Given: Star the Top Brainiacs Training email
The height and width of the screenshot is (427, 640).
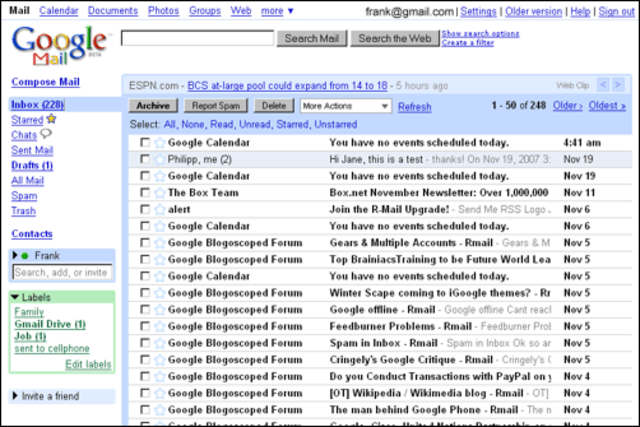Looking at the screenshot, I should tap(160, 260).
